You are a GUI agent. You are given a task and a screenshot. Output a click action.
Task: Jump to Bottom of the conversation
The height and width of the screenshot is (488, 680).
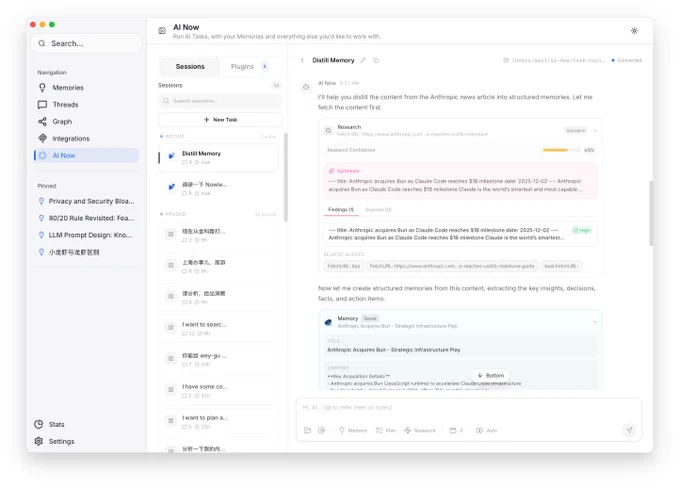(490, 375)
